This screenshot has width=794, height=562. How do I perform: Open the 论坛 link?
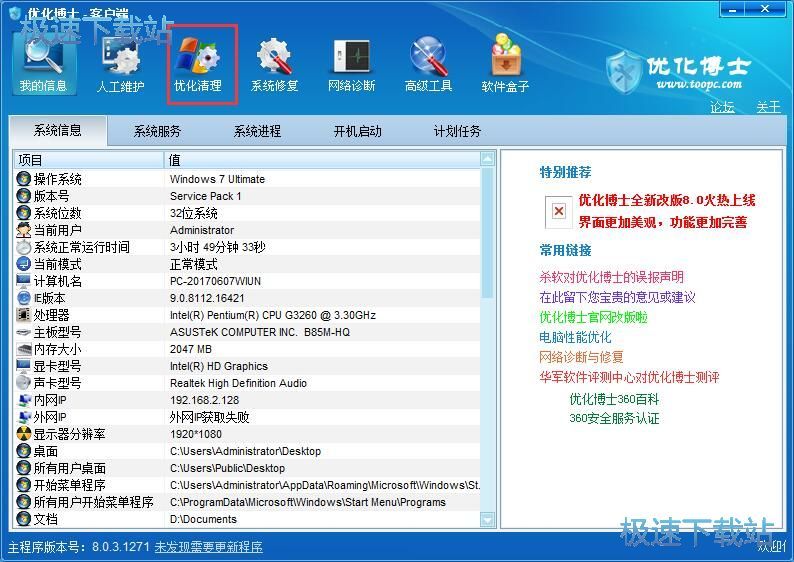pos(722,107)
